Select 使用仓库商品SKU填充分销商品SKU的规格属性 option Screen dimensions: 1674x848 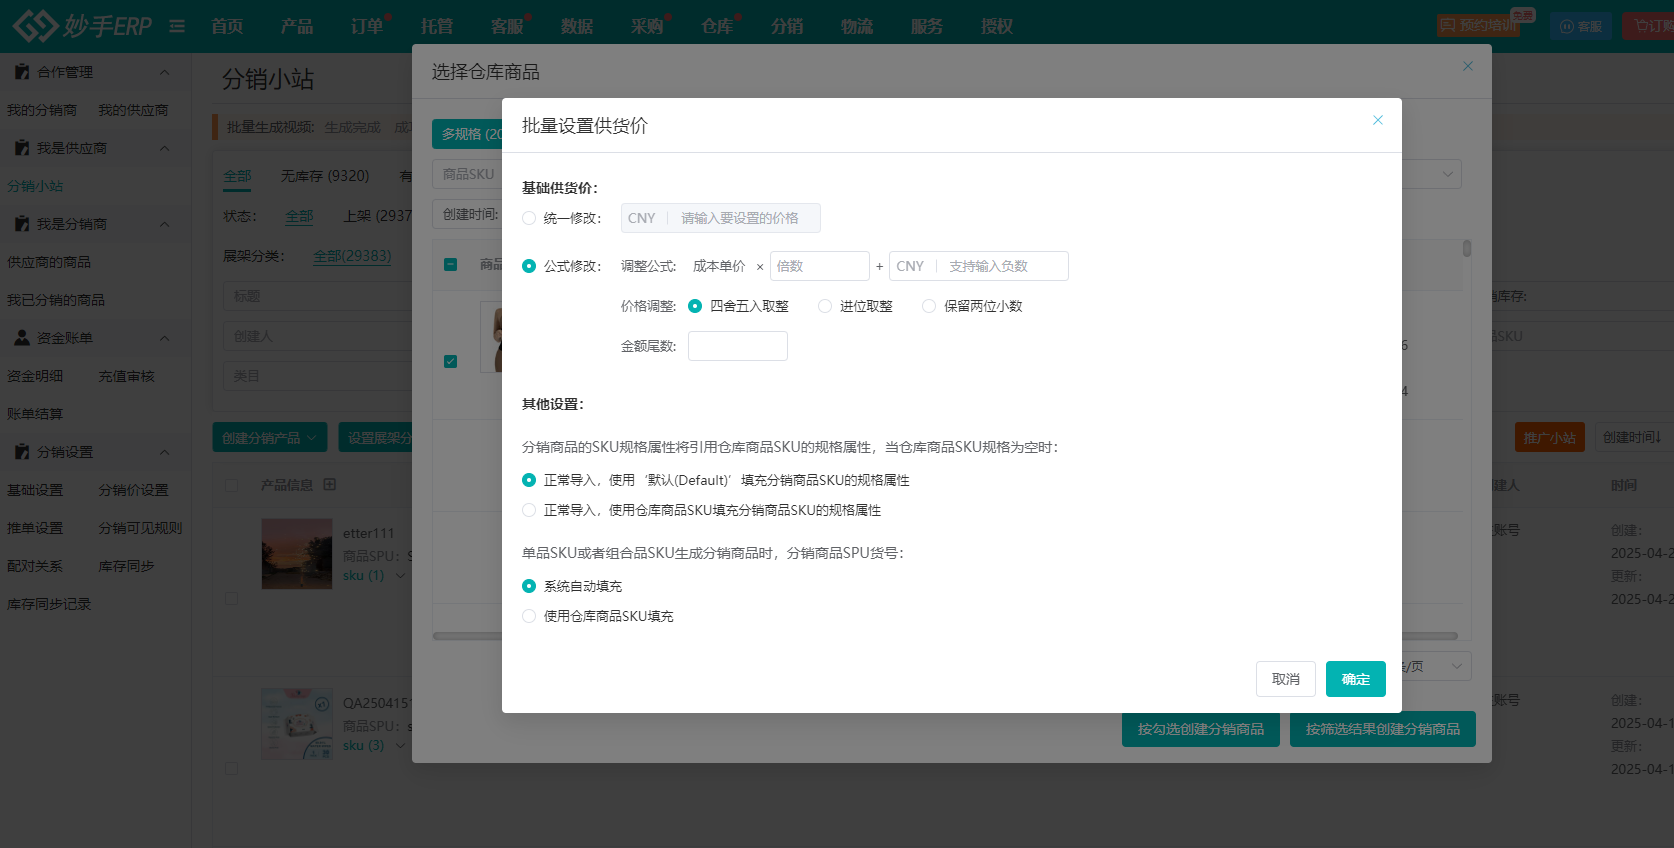(529, 510)
